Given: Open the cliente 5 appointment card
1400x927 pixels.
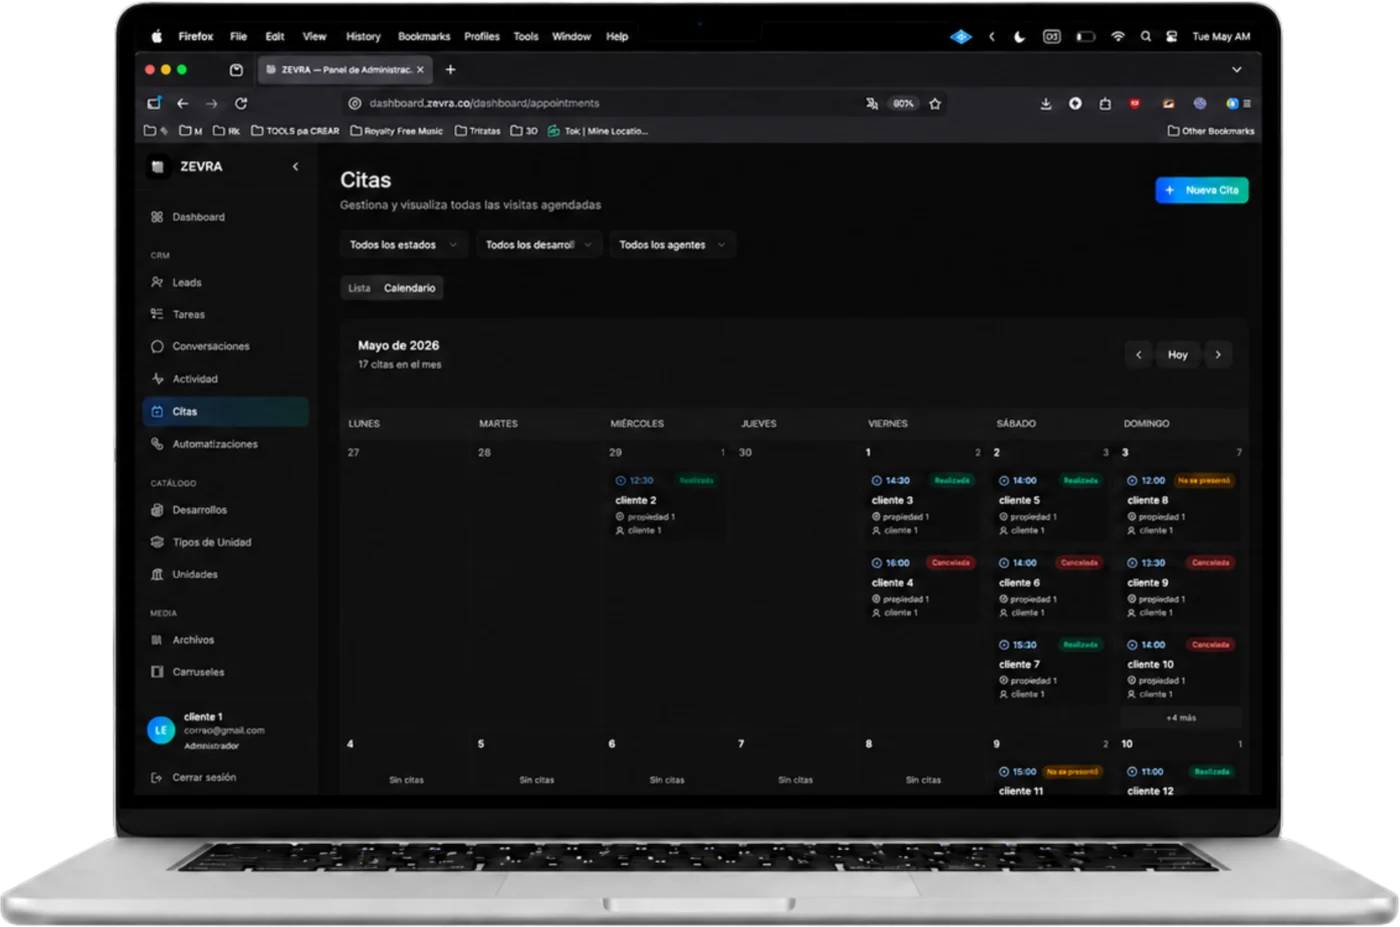Looking at the screenshot, I should (1050, 505).
